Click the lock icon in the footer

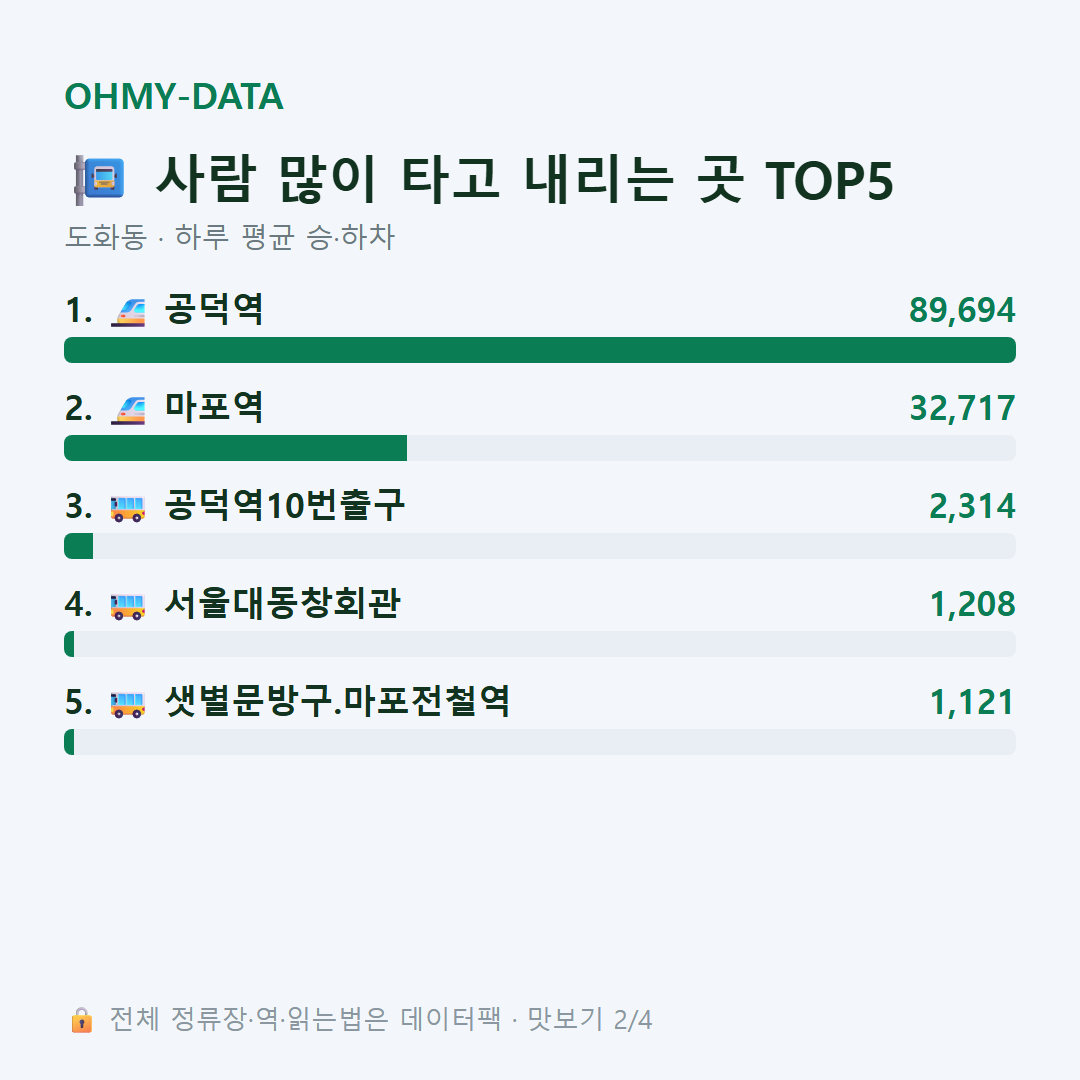[81, 1020]
